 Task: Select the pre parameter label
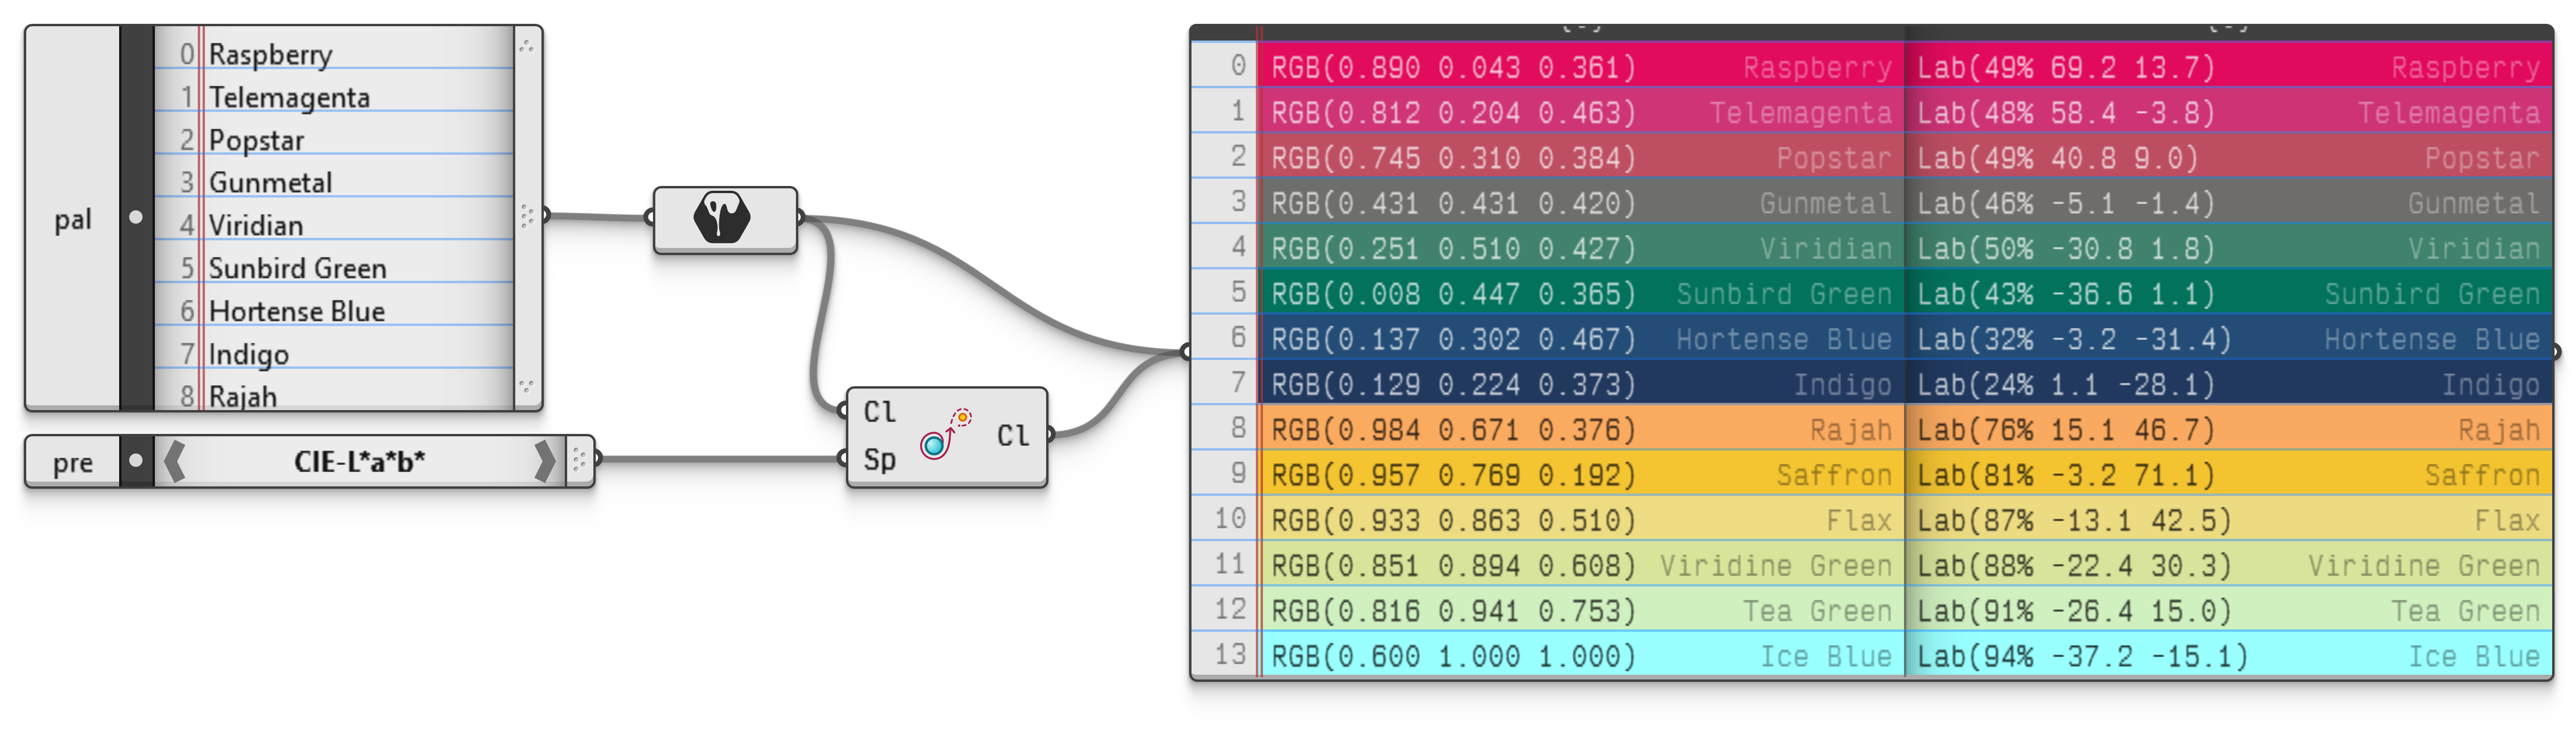click(73, 463)
